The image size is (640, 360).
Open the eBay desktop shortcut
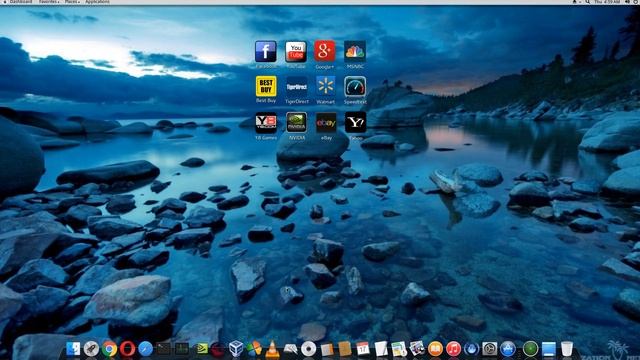(x=326, y=123)
